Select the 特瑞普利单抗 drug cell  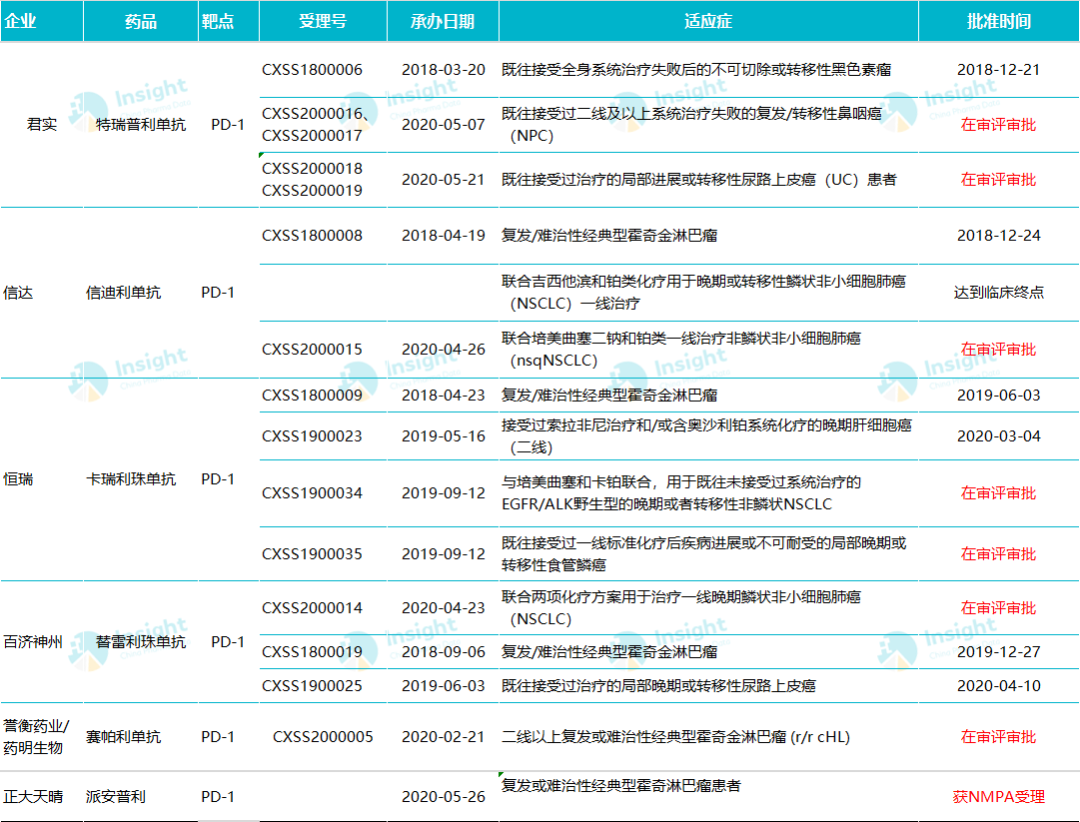[x=141, y=124]
